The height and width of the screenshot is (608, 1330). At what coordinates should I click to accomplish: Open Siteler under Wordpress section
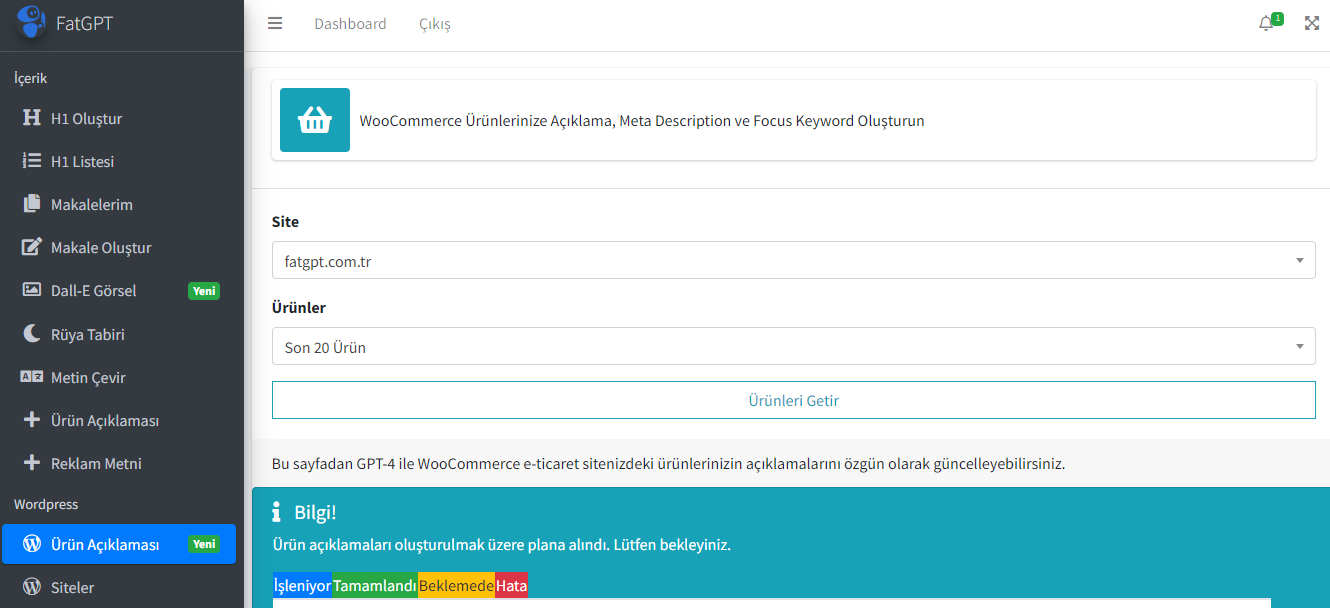tap(119, 587)
